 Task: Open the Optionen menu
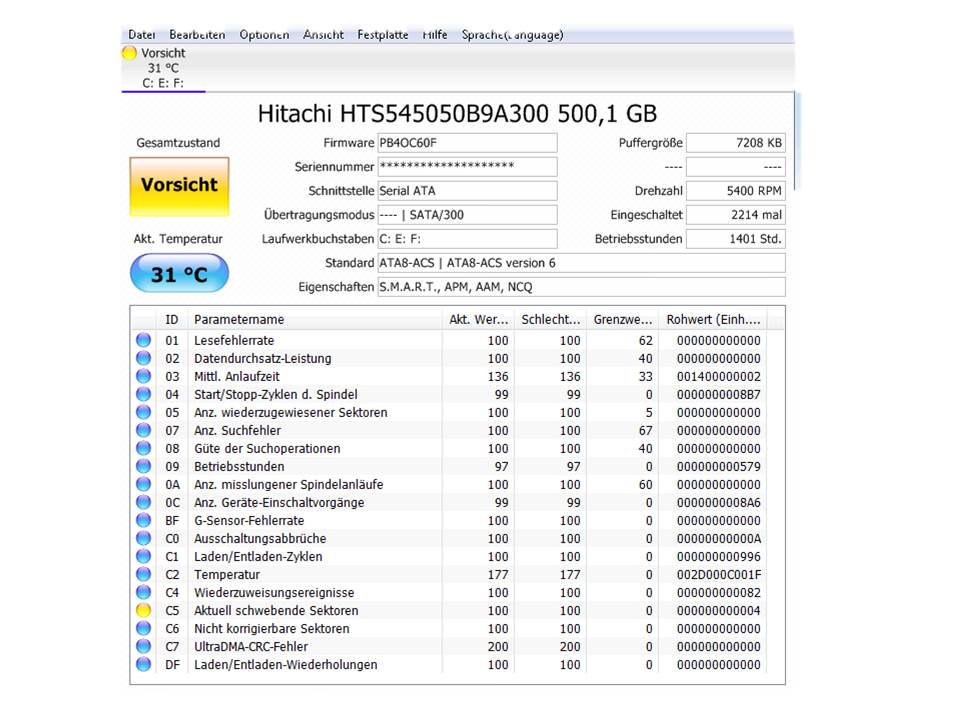pyautogui.click(x=264, y=35)
